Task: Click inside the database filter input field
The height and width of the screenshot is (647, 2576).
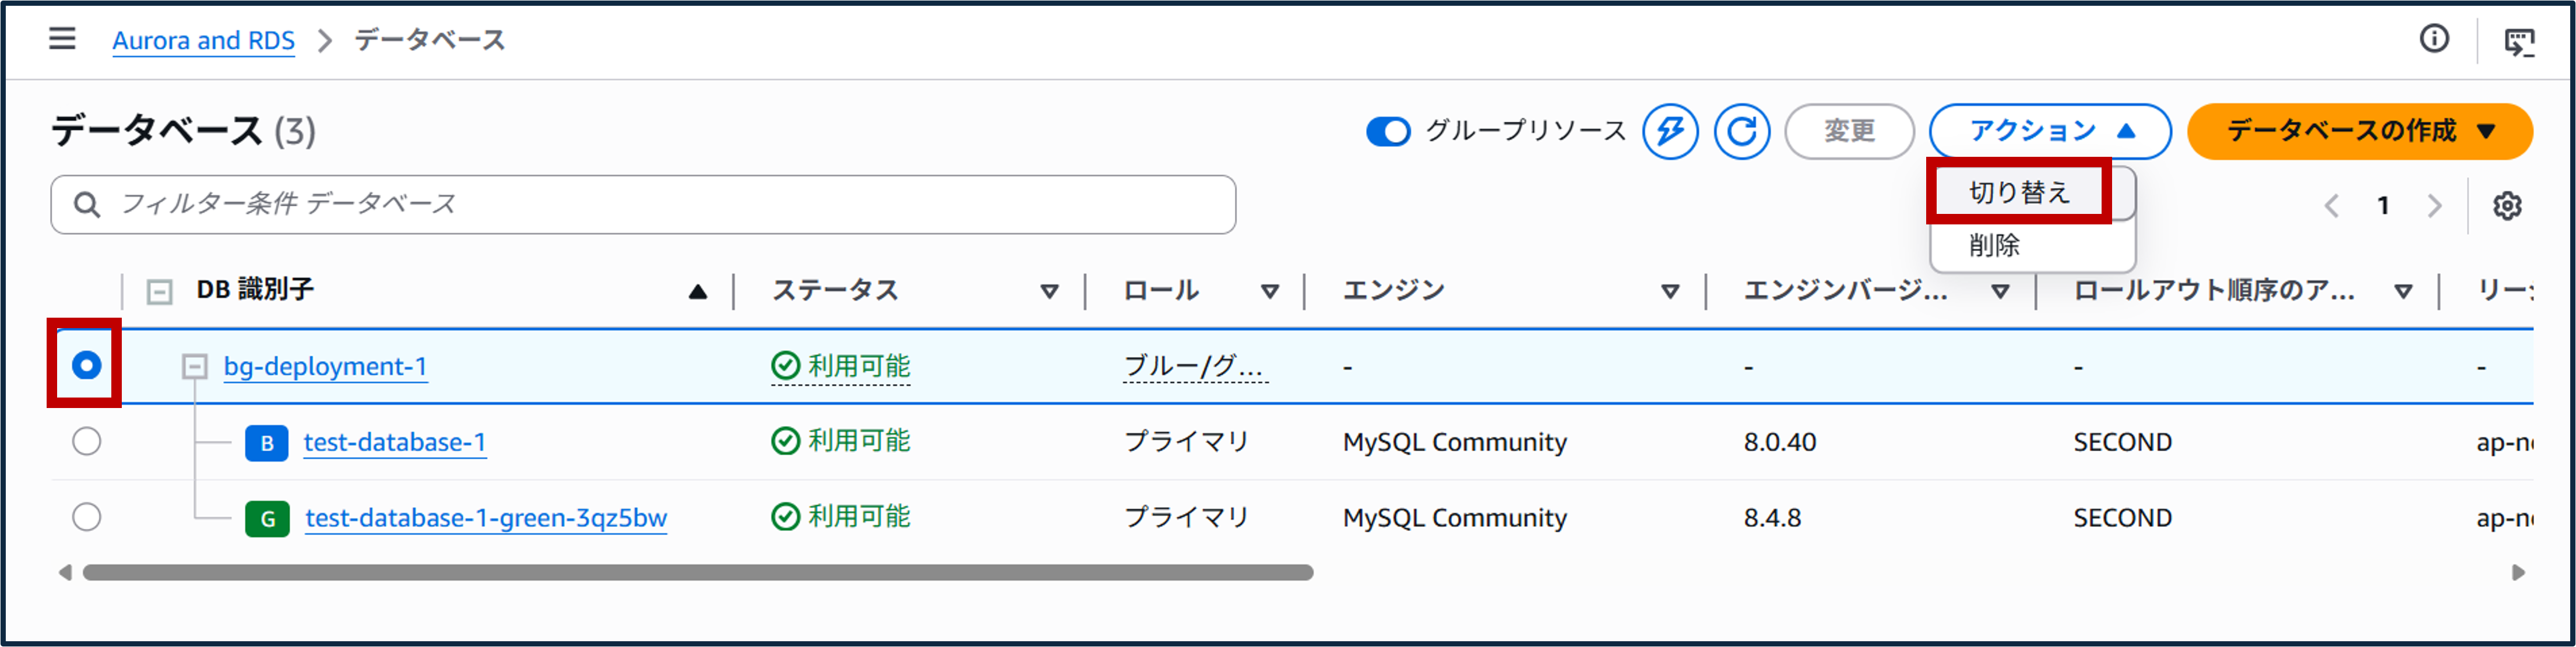Action: tap(600, 204)
